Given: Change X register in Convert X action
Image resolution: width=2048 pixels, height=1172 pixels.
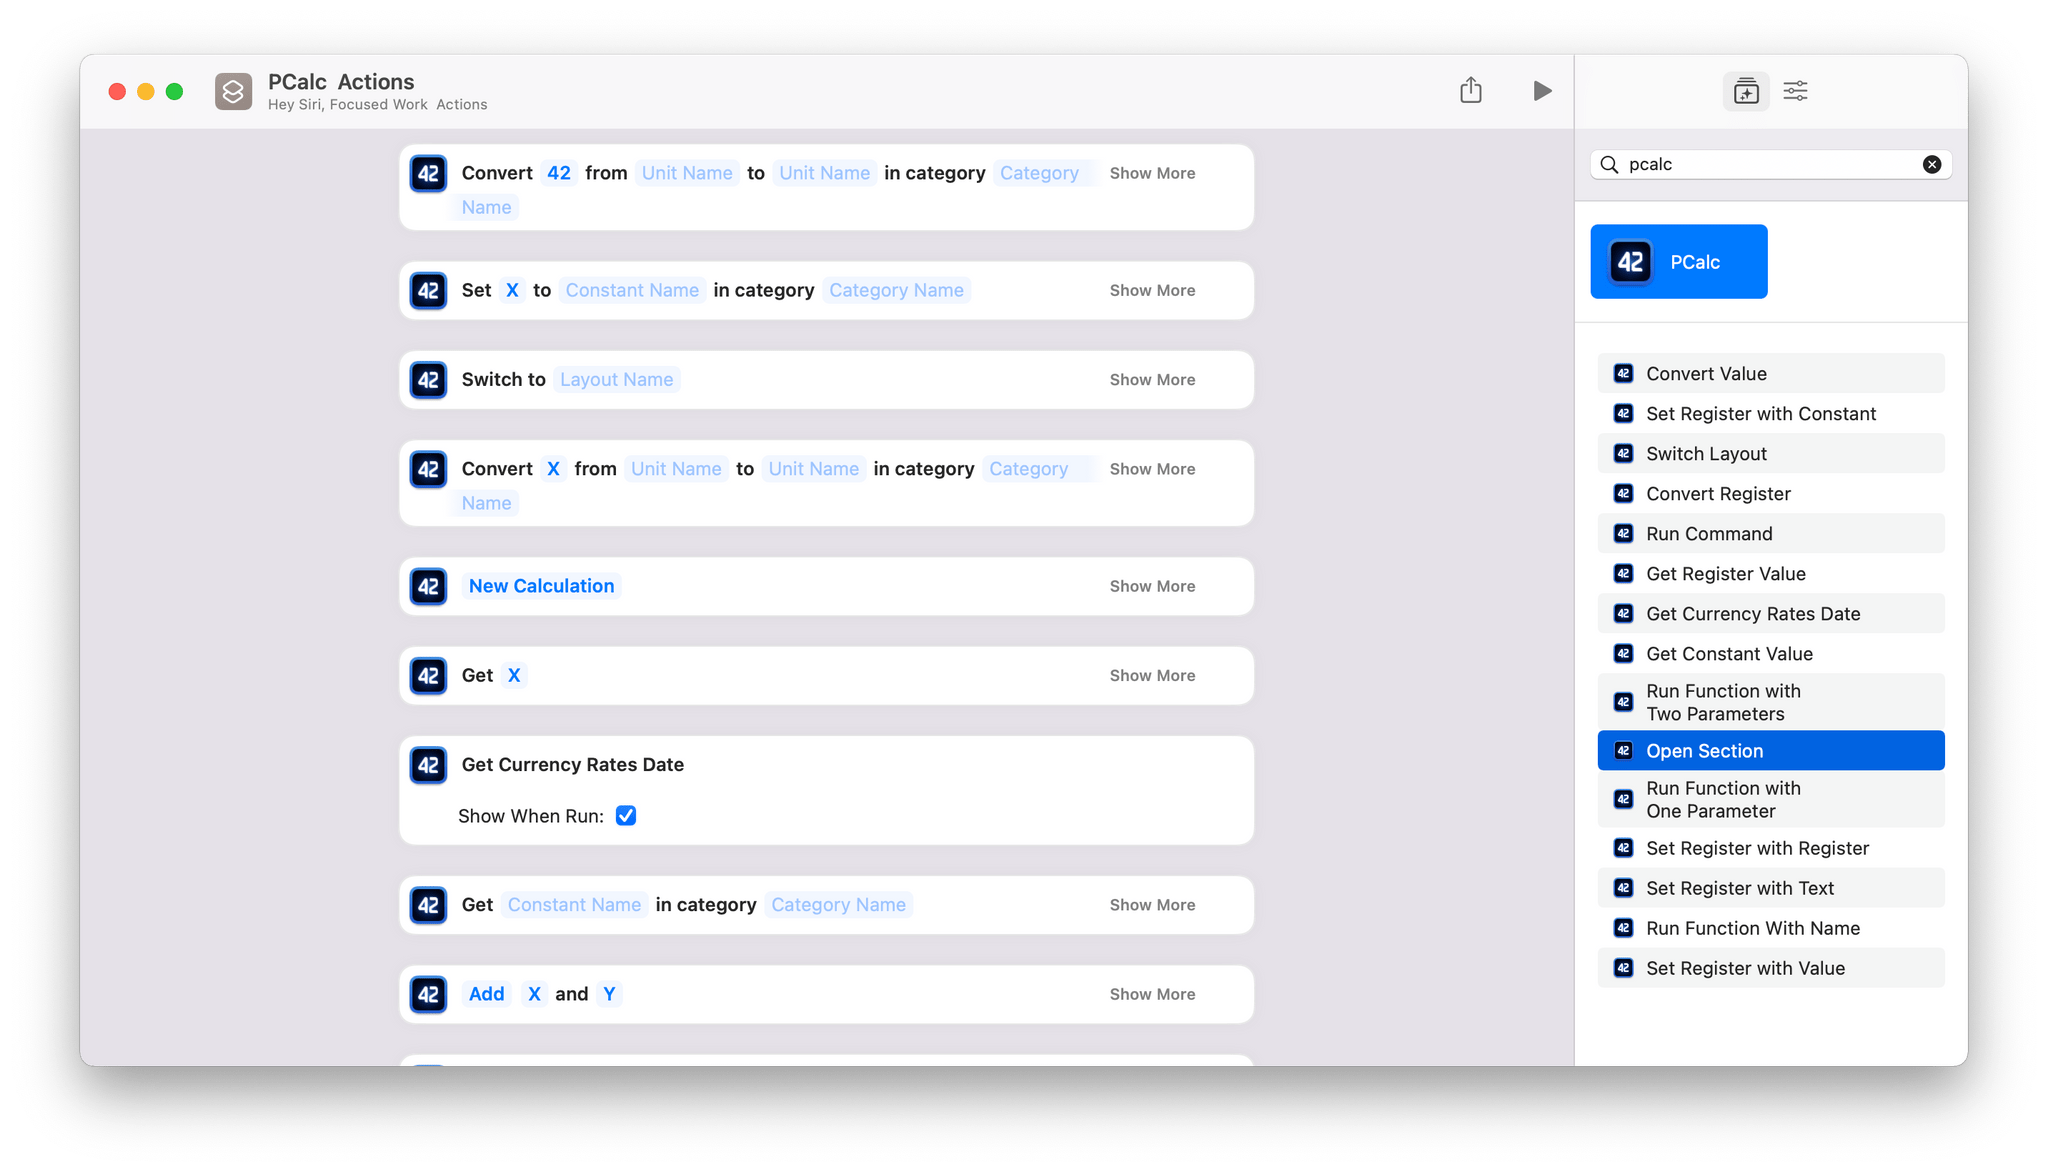Looking at the screenshot, I should click(553, 469).
